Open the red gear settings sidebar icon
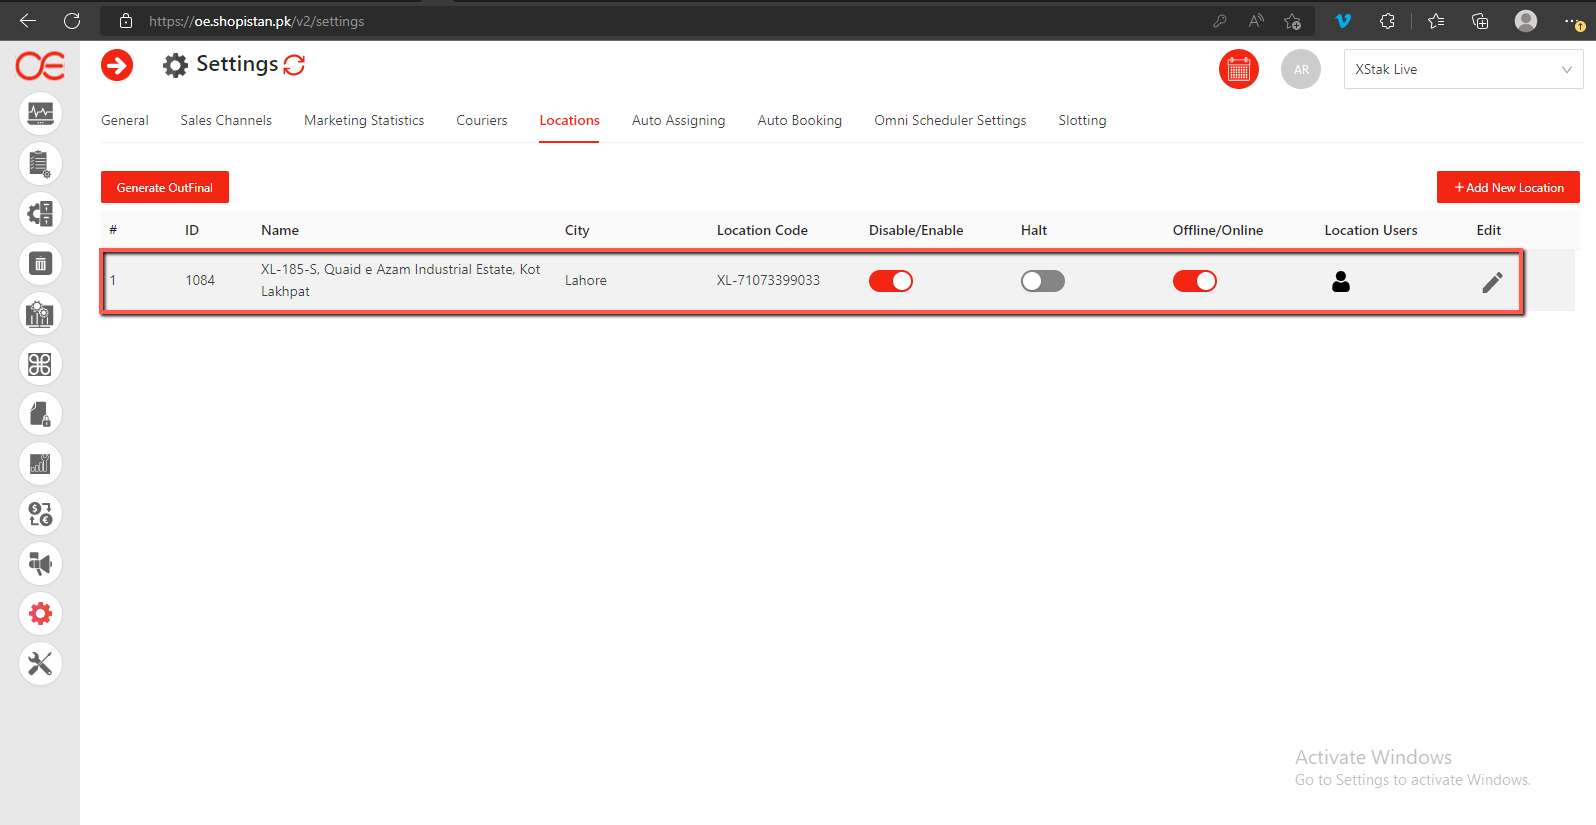 [x=40, y=613]
